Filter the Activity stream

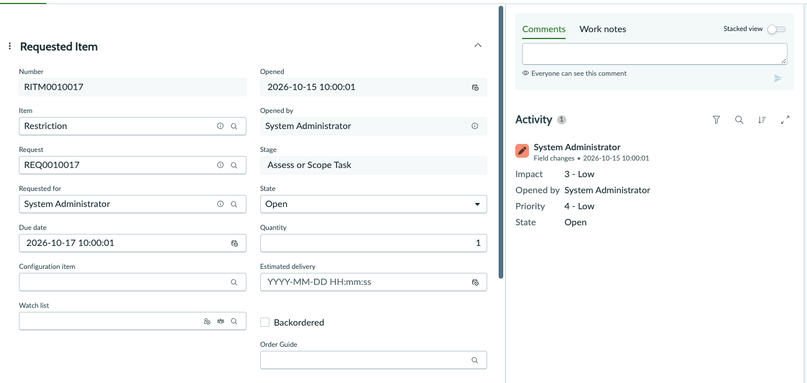coord(716,120)
